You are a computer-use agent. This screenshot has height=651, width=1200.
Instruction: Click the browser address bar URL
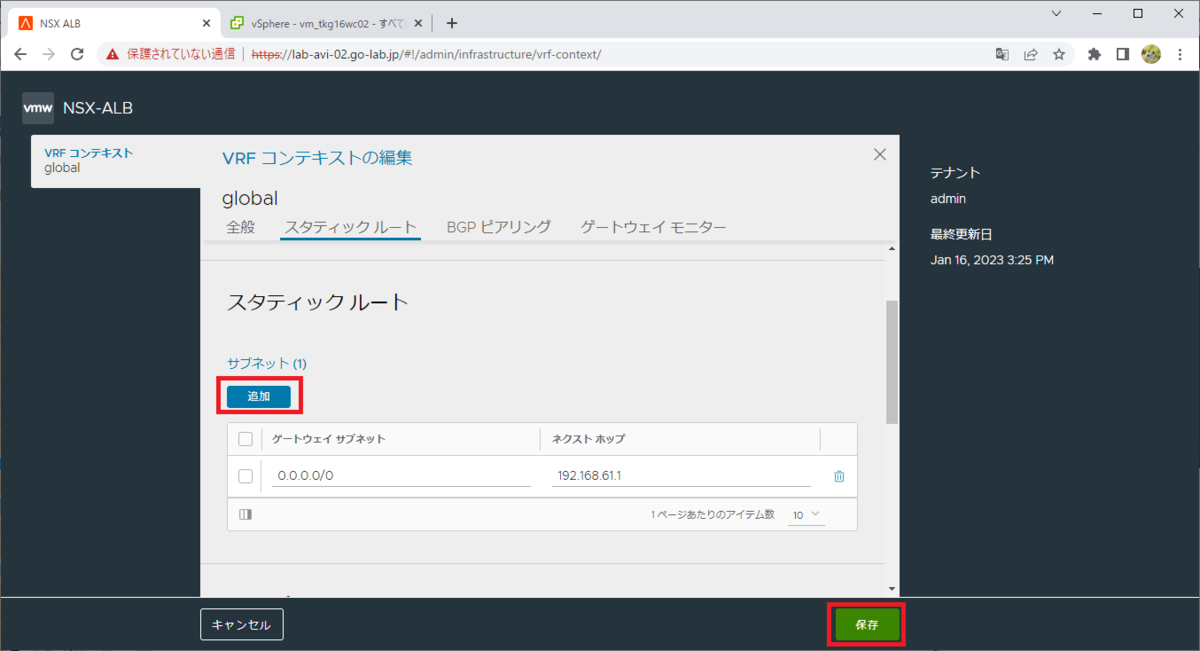[x=426, y=54]
